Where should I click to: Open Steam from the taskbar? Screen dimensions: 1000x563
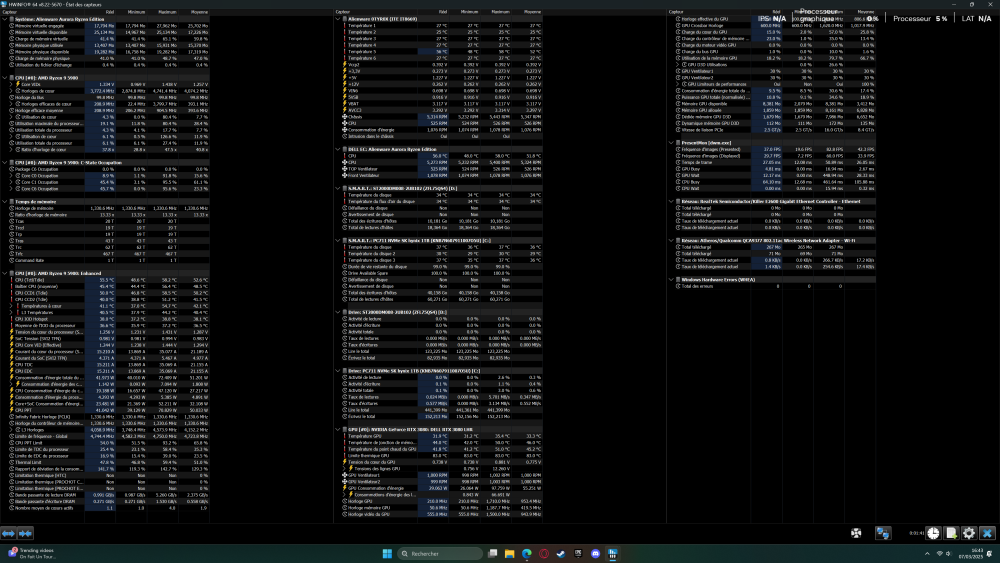[x=561, y=553]
